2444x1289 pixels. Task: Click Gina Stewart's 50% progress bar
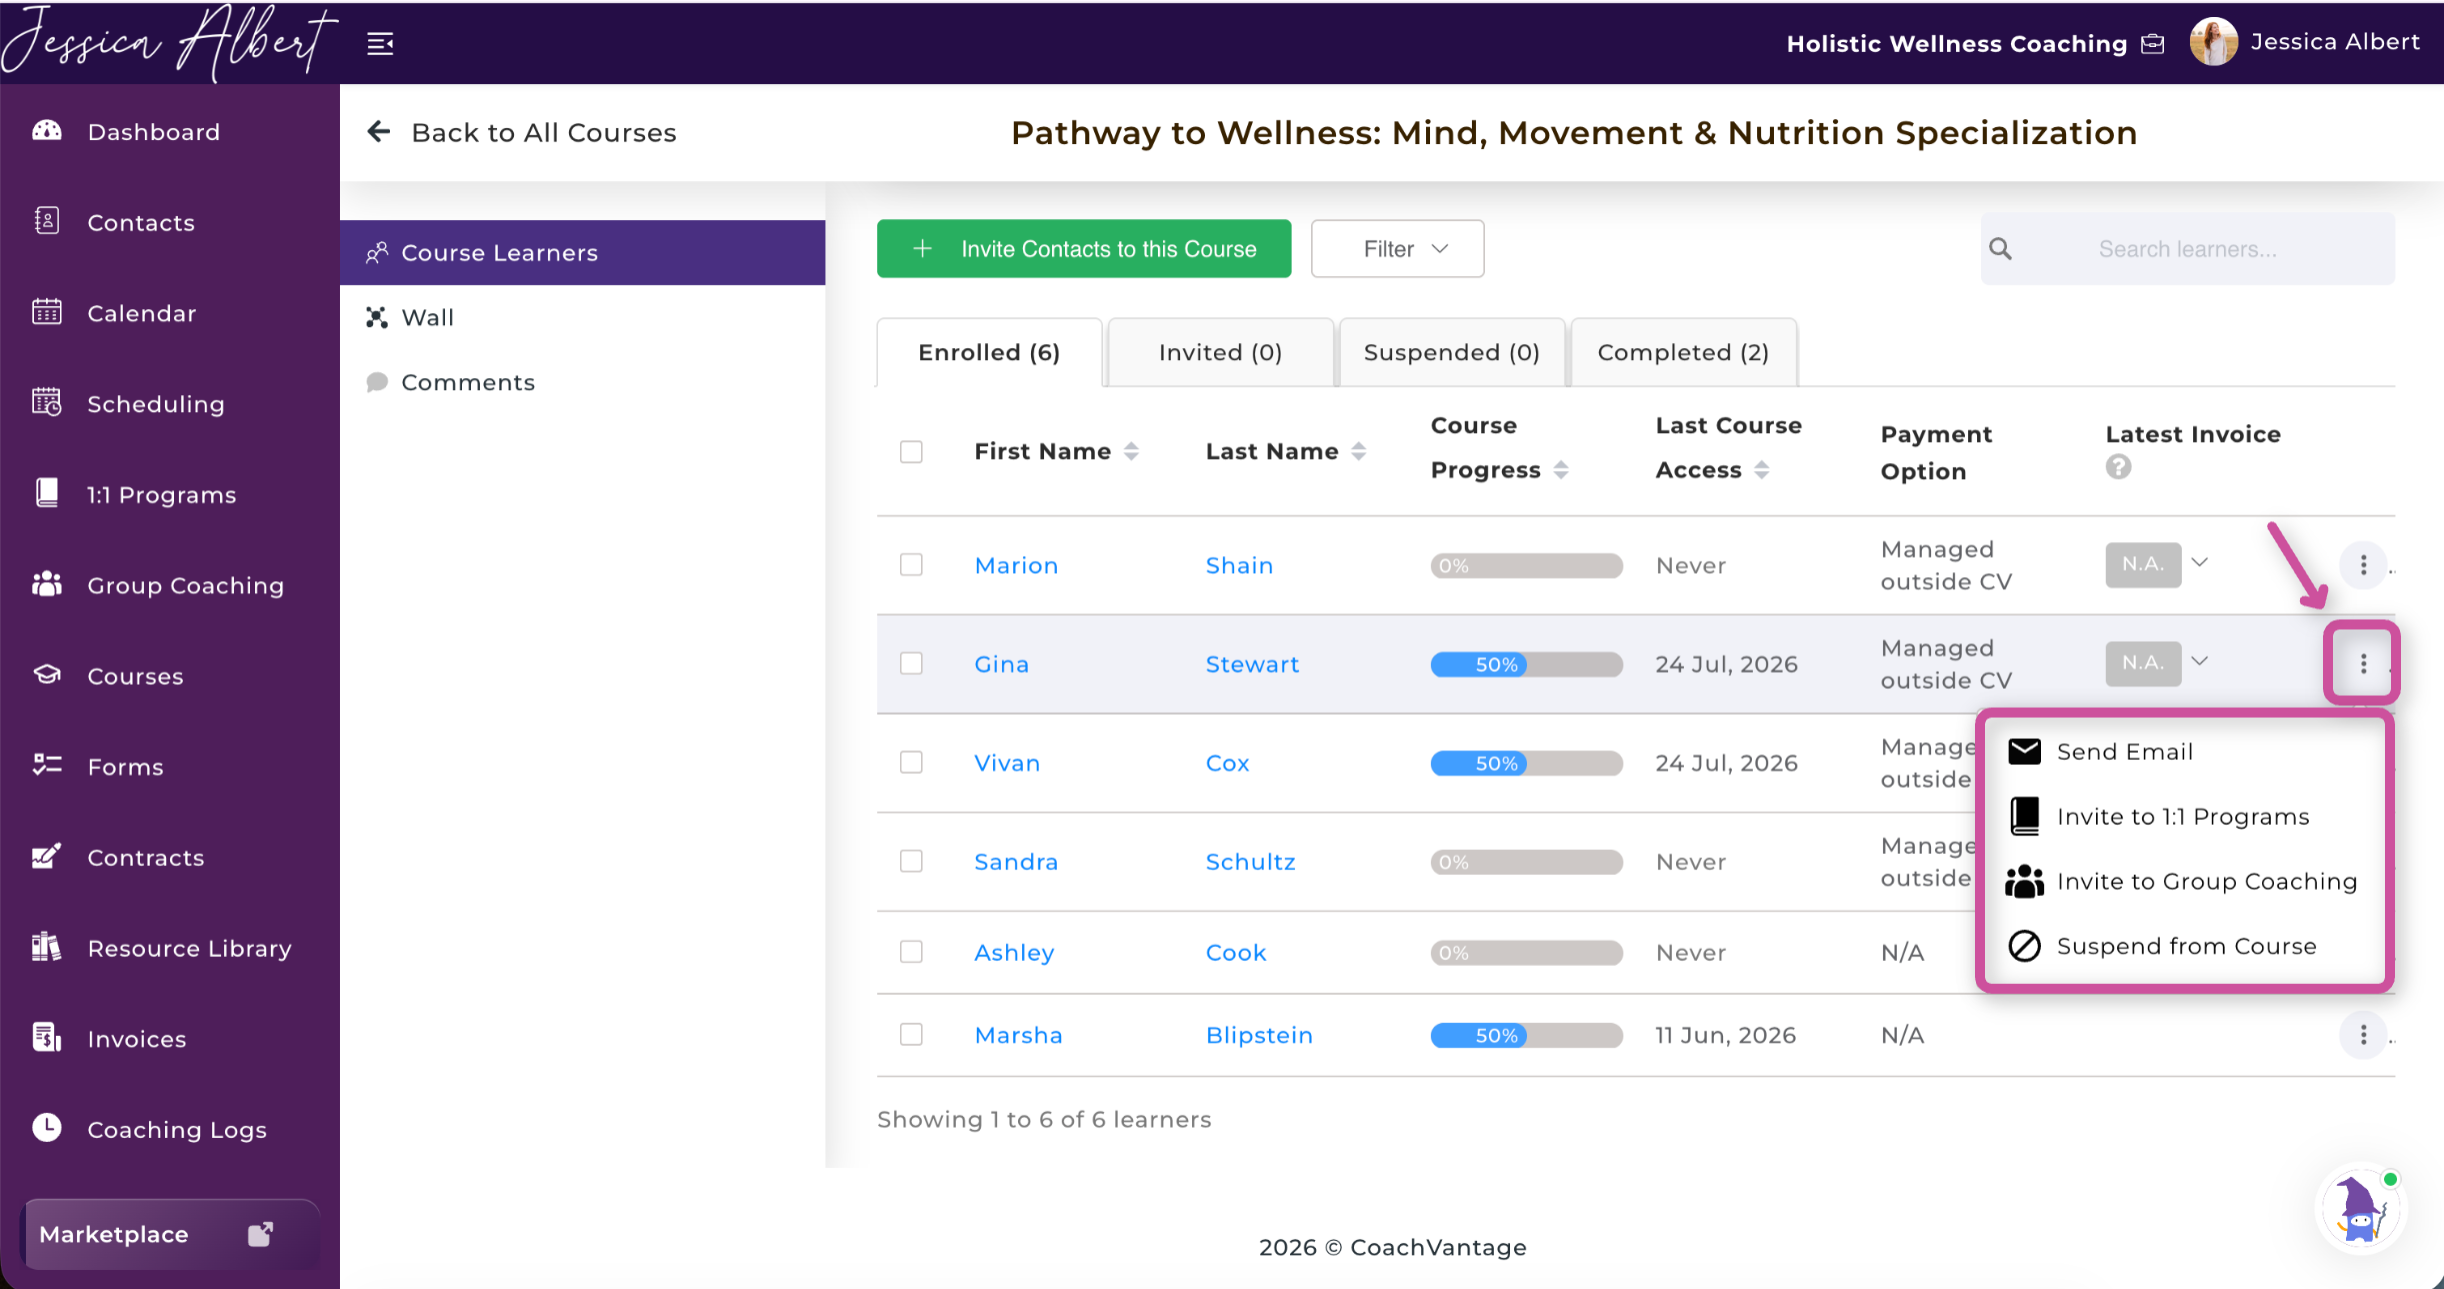coord(1526,665)
